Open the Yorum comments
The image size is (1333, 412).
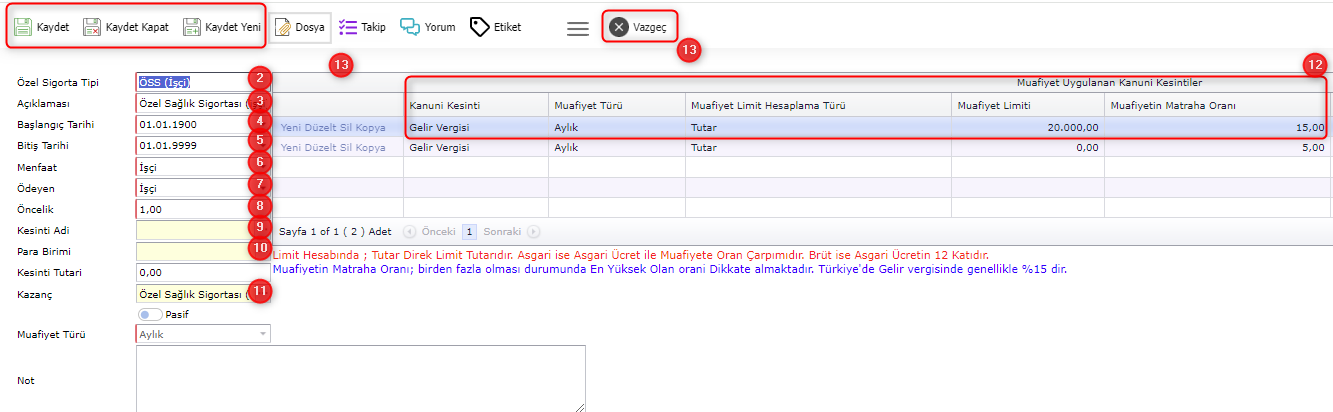[x=428, y=27]
